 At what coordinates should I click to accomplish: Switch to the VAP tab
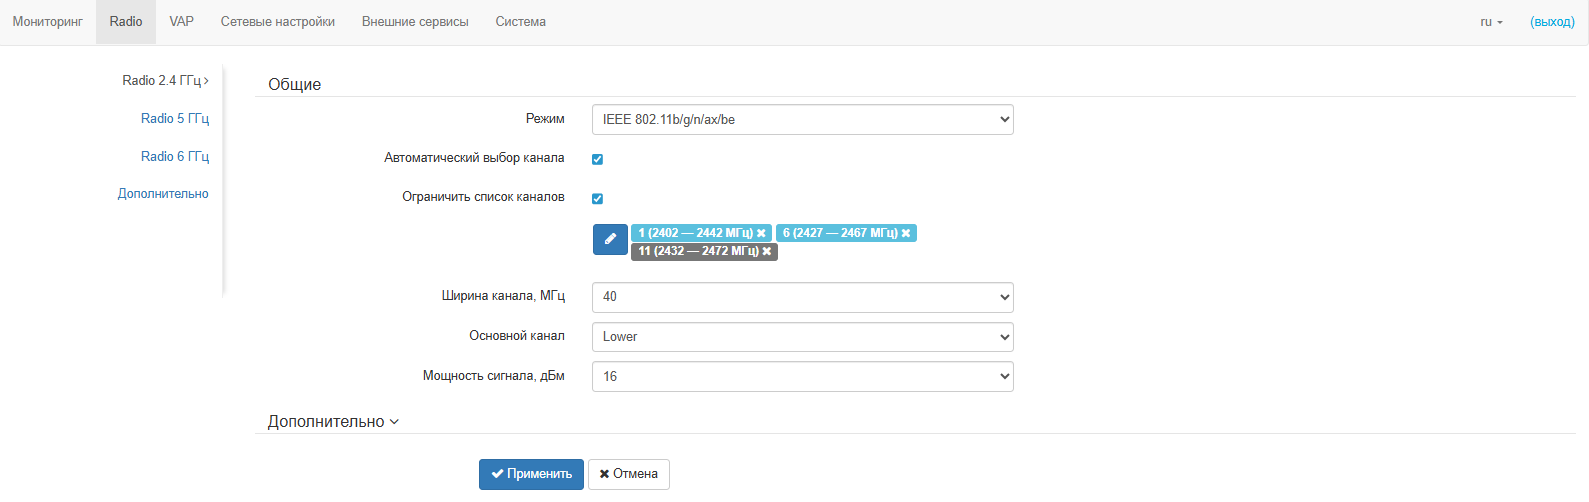[181, 22]
